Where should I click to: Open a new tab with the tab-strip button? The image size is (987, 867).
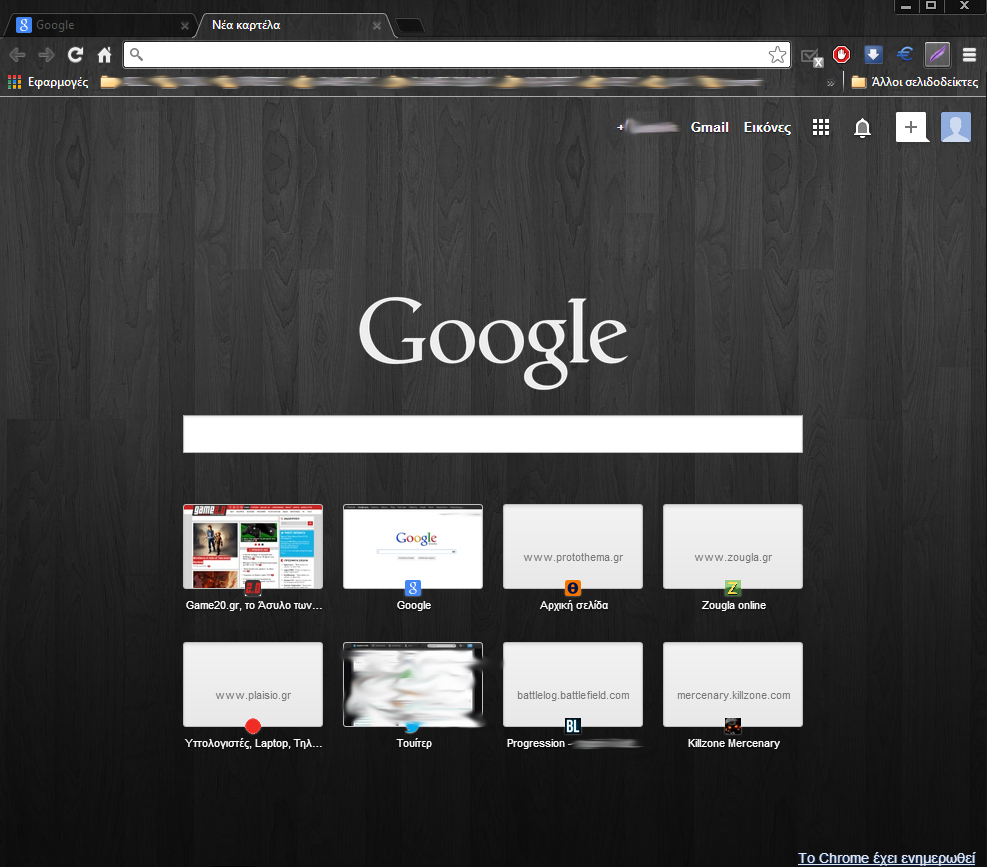point(410,26)
